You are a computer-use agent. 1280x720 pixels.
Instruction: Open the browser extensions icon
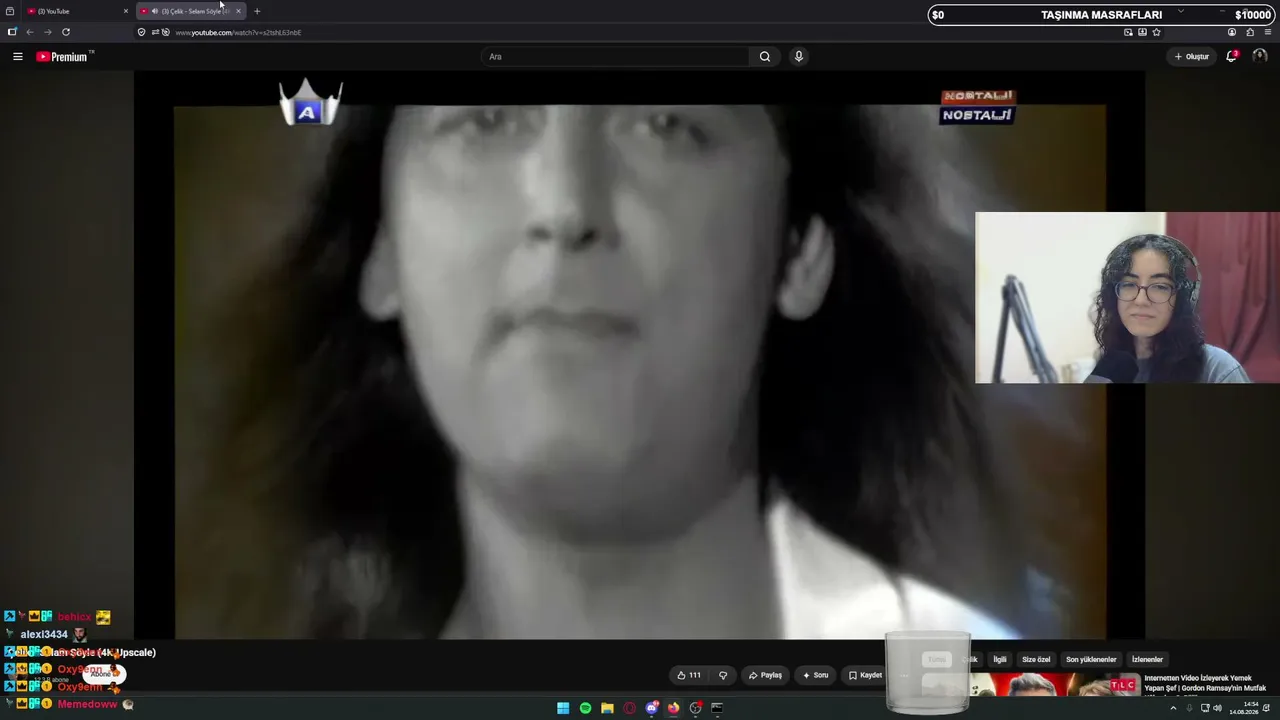[1250, 32]
